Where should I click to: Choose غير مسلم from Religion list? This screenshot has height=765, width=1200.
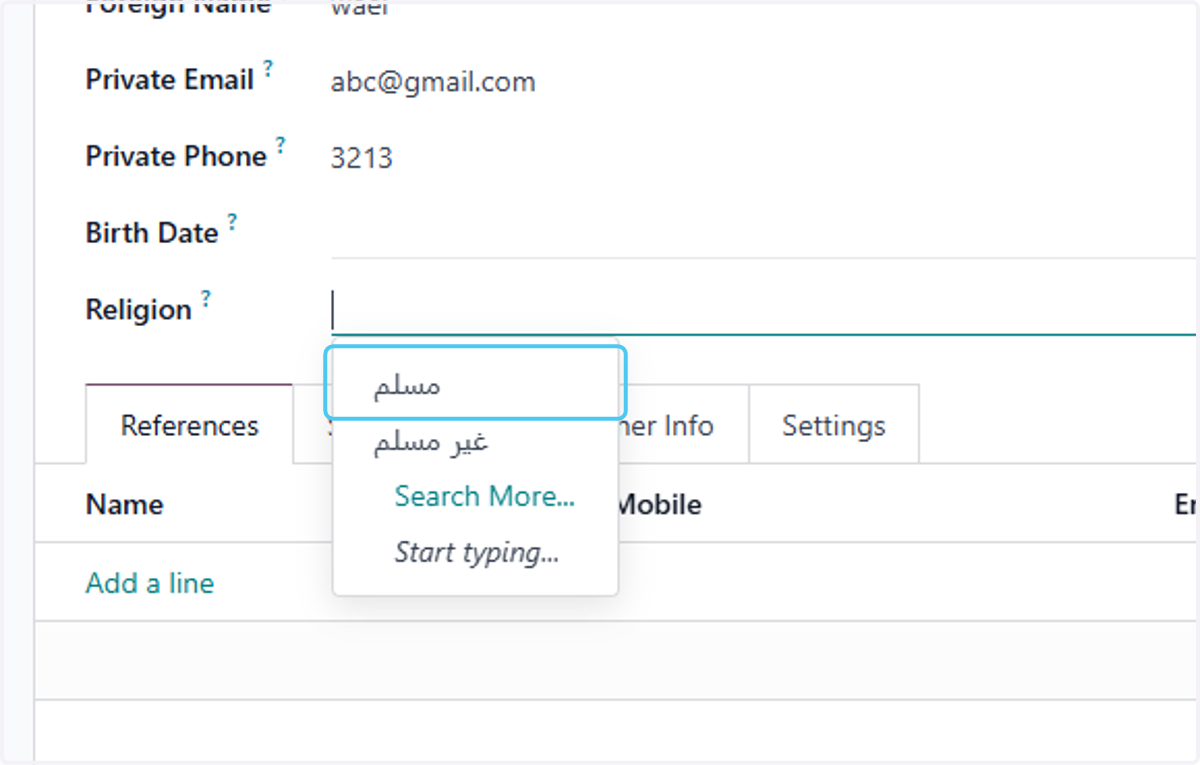click(x=475, y=441)
